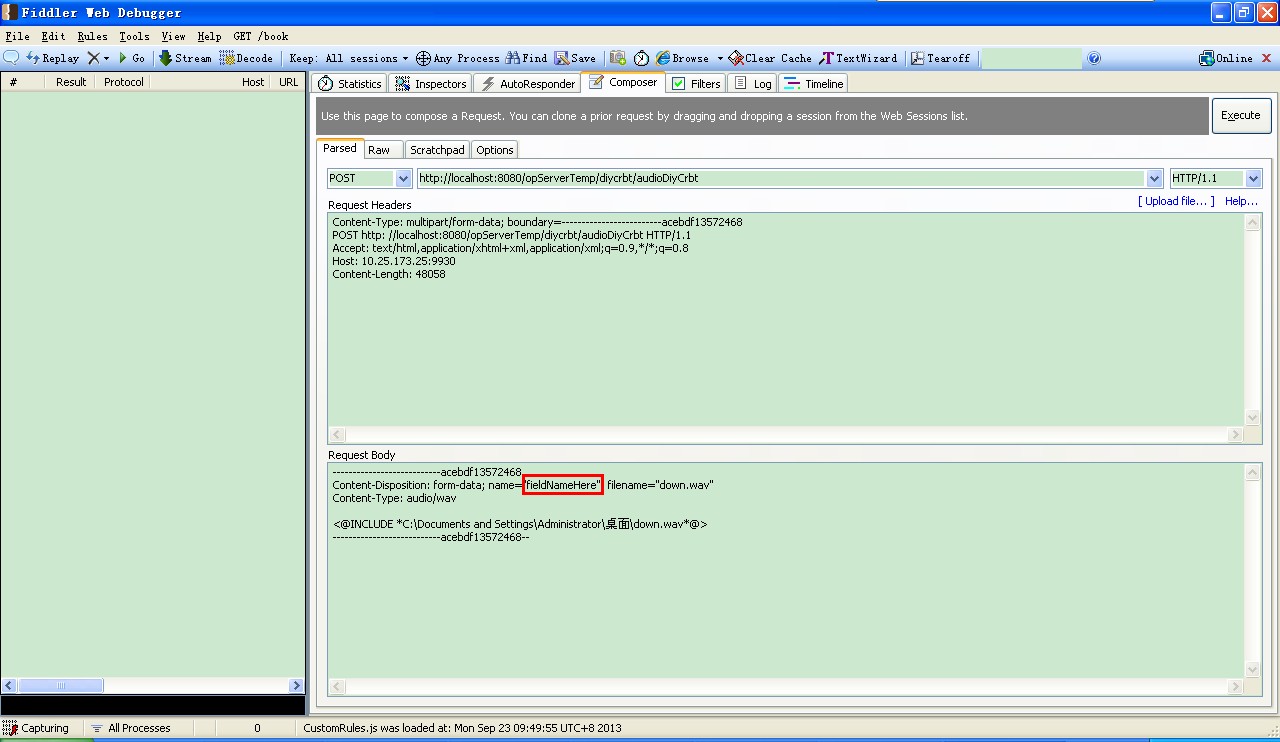Image resolution: width=1280 pixels, height=742 pixels.
Task: Click the blue help question icon
Action: [x=1094, y=58]
